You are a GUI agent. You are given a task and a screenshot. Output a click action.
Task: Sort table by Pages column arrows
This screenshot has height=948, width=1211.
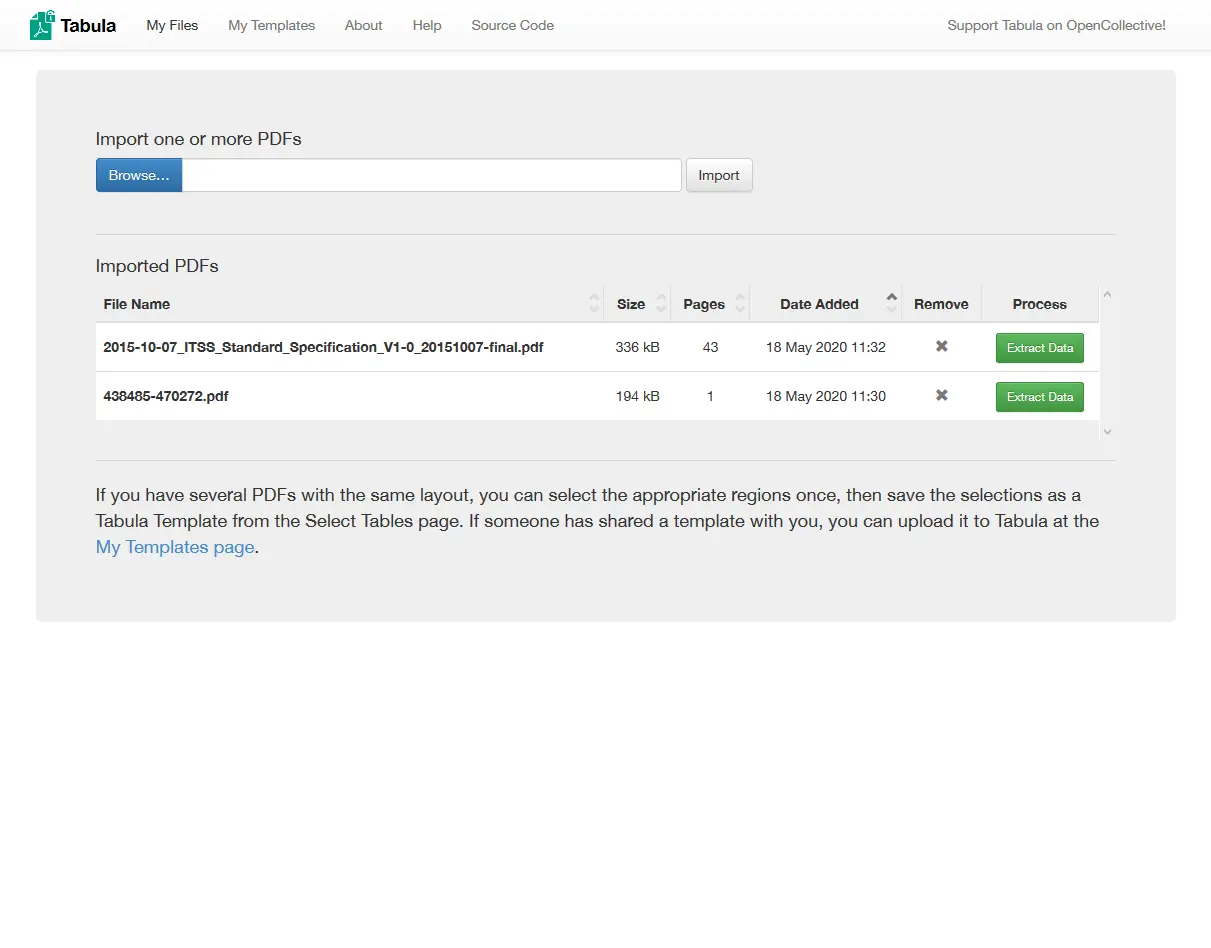pyautogui.click(x=740, y=304)
